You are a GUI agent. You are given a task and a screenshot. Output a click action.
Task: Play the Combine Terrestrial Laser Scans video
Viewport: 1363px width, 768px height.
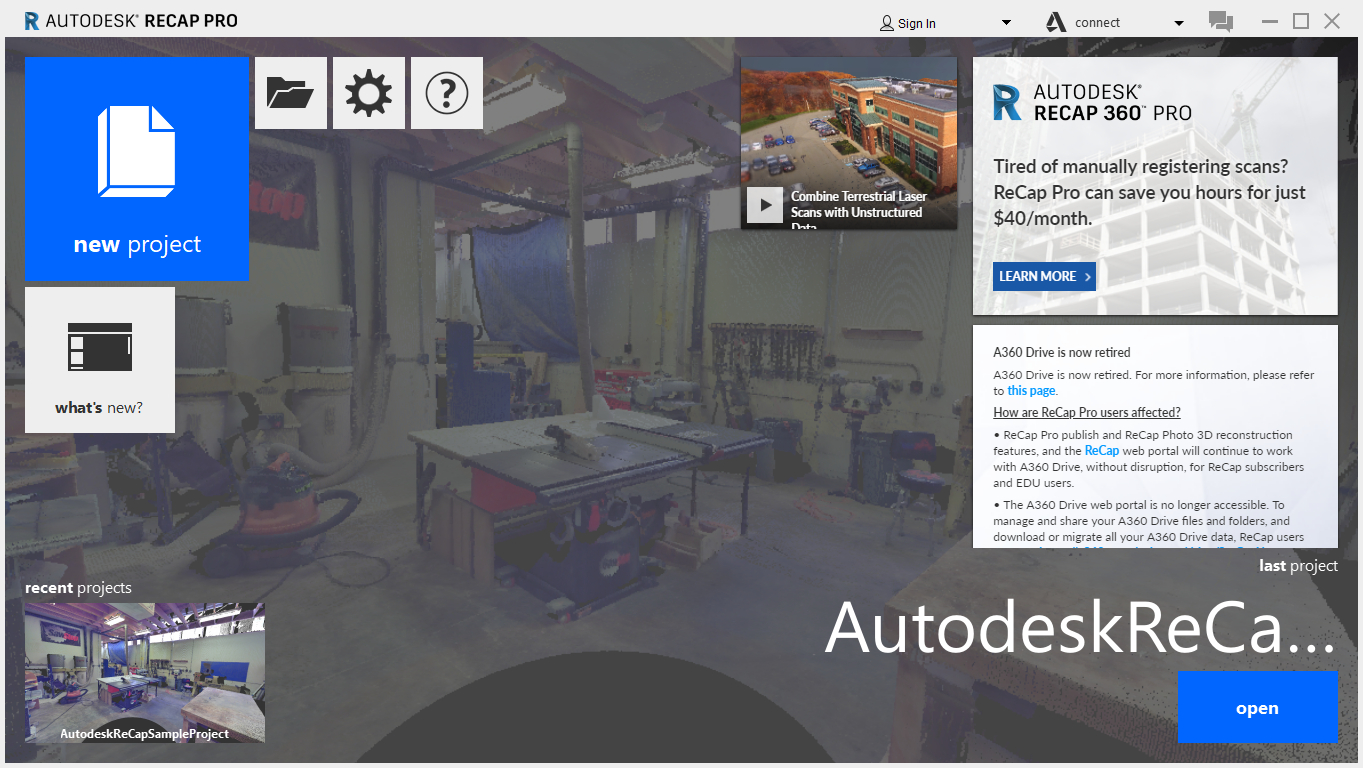[765, 205]
